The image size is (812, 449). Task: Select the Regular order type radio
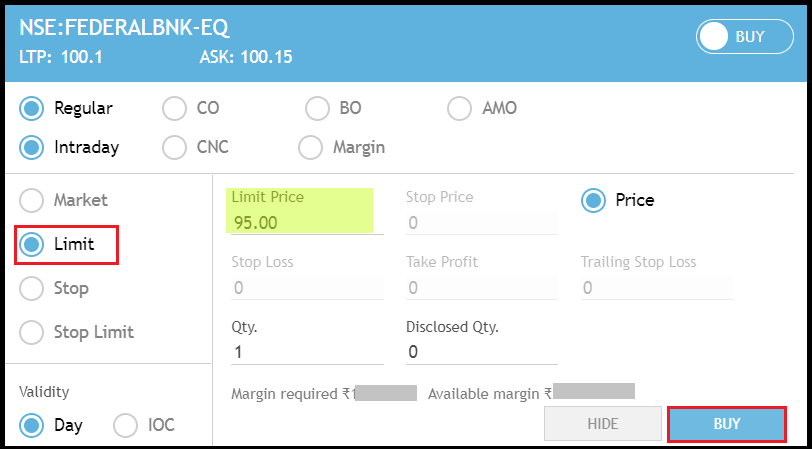(x=32, y=108)
